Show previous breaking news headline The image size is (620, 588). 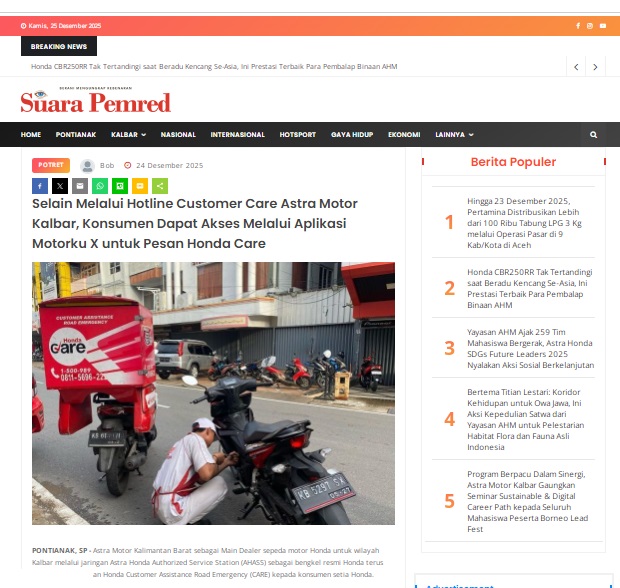pyautogui.click(x=576, y=67)
